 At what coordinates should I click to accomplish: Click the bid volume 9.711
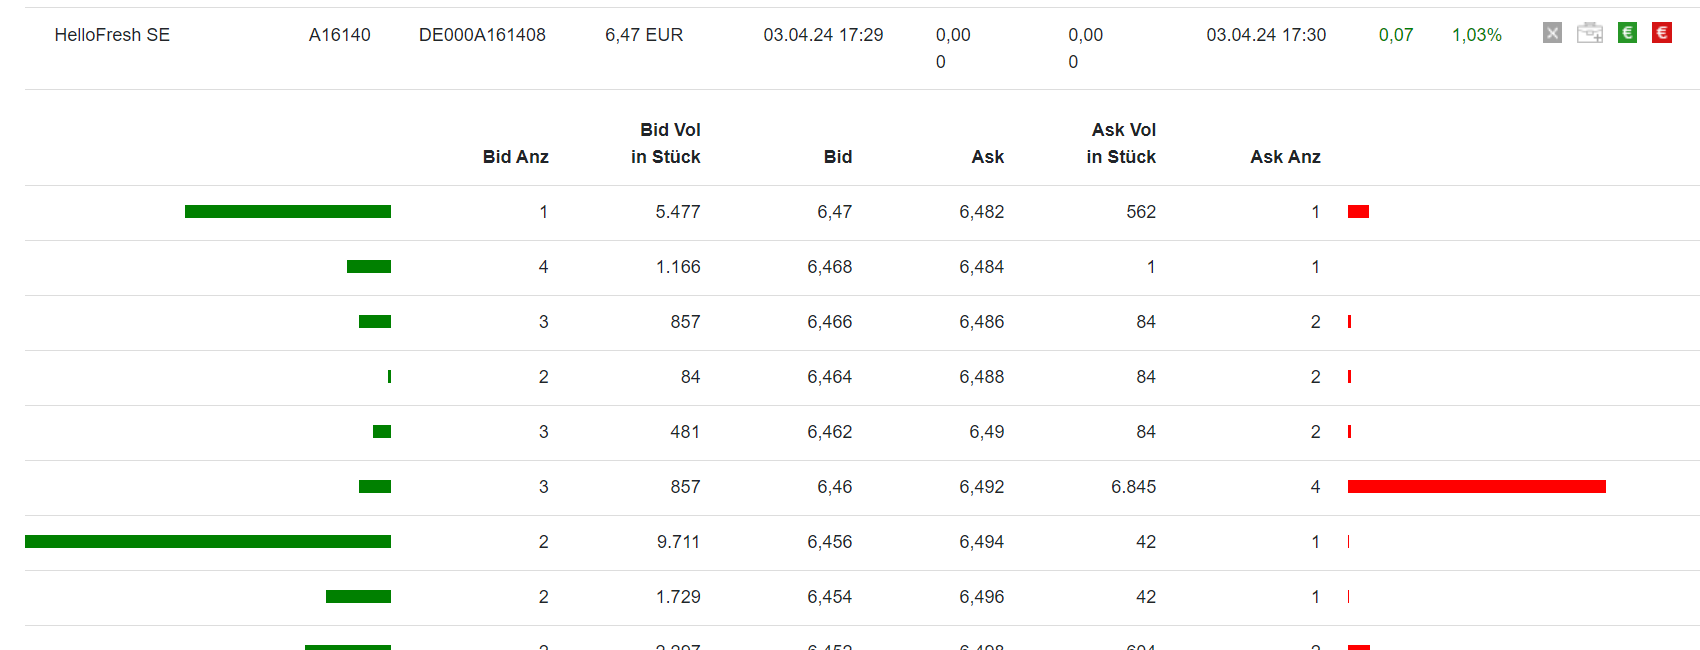[678, 542]
